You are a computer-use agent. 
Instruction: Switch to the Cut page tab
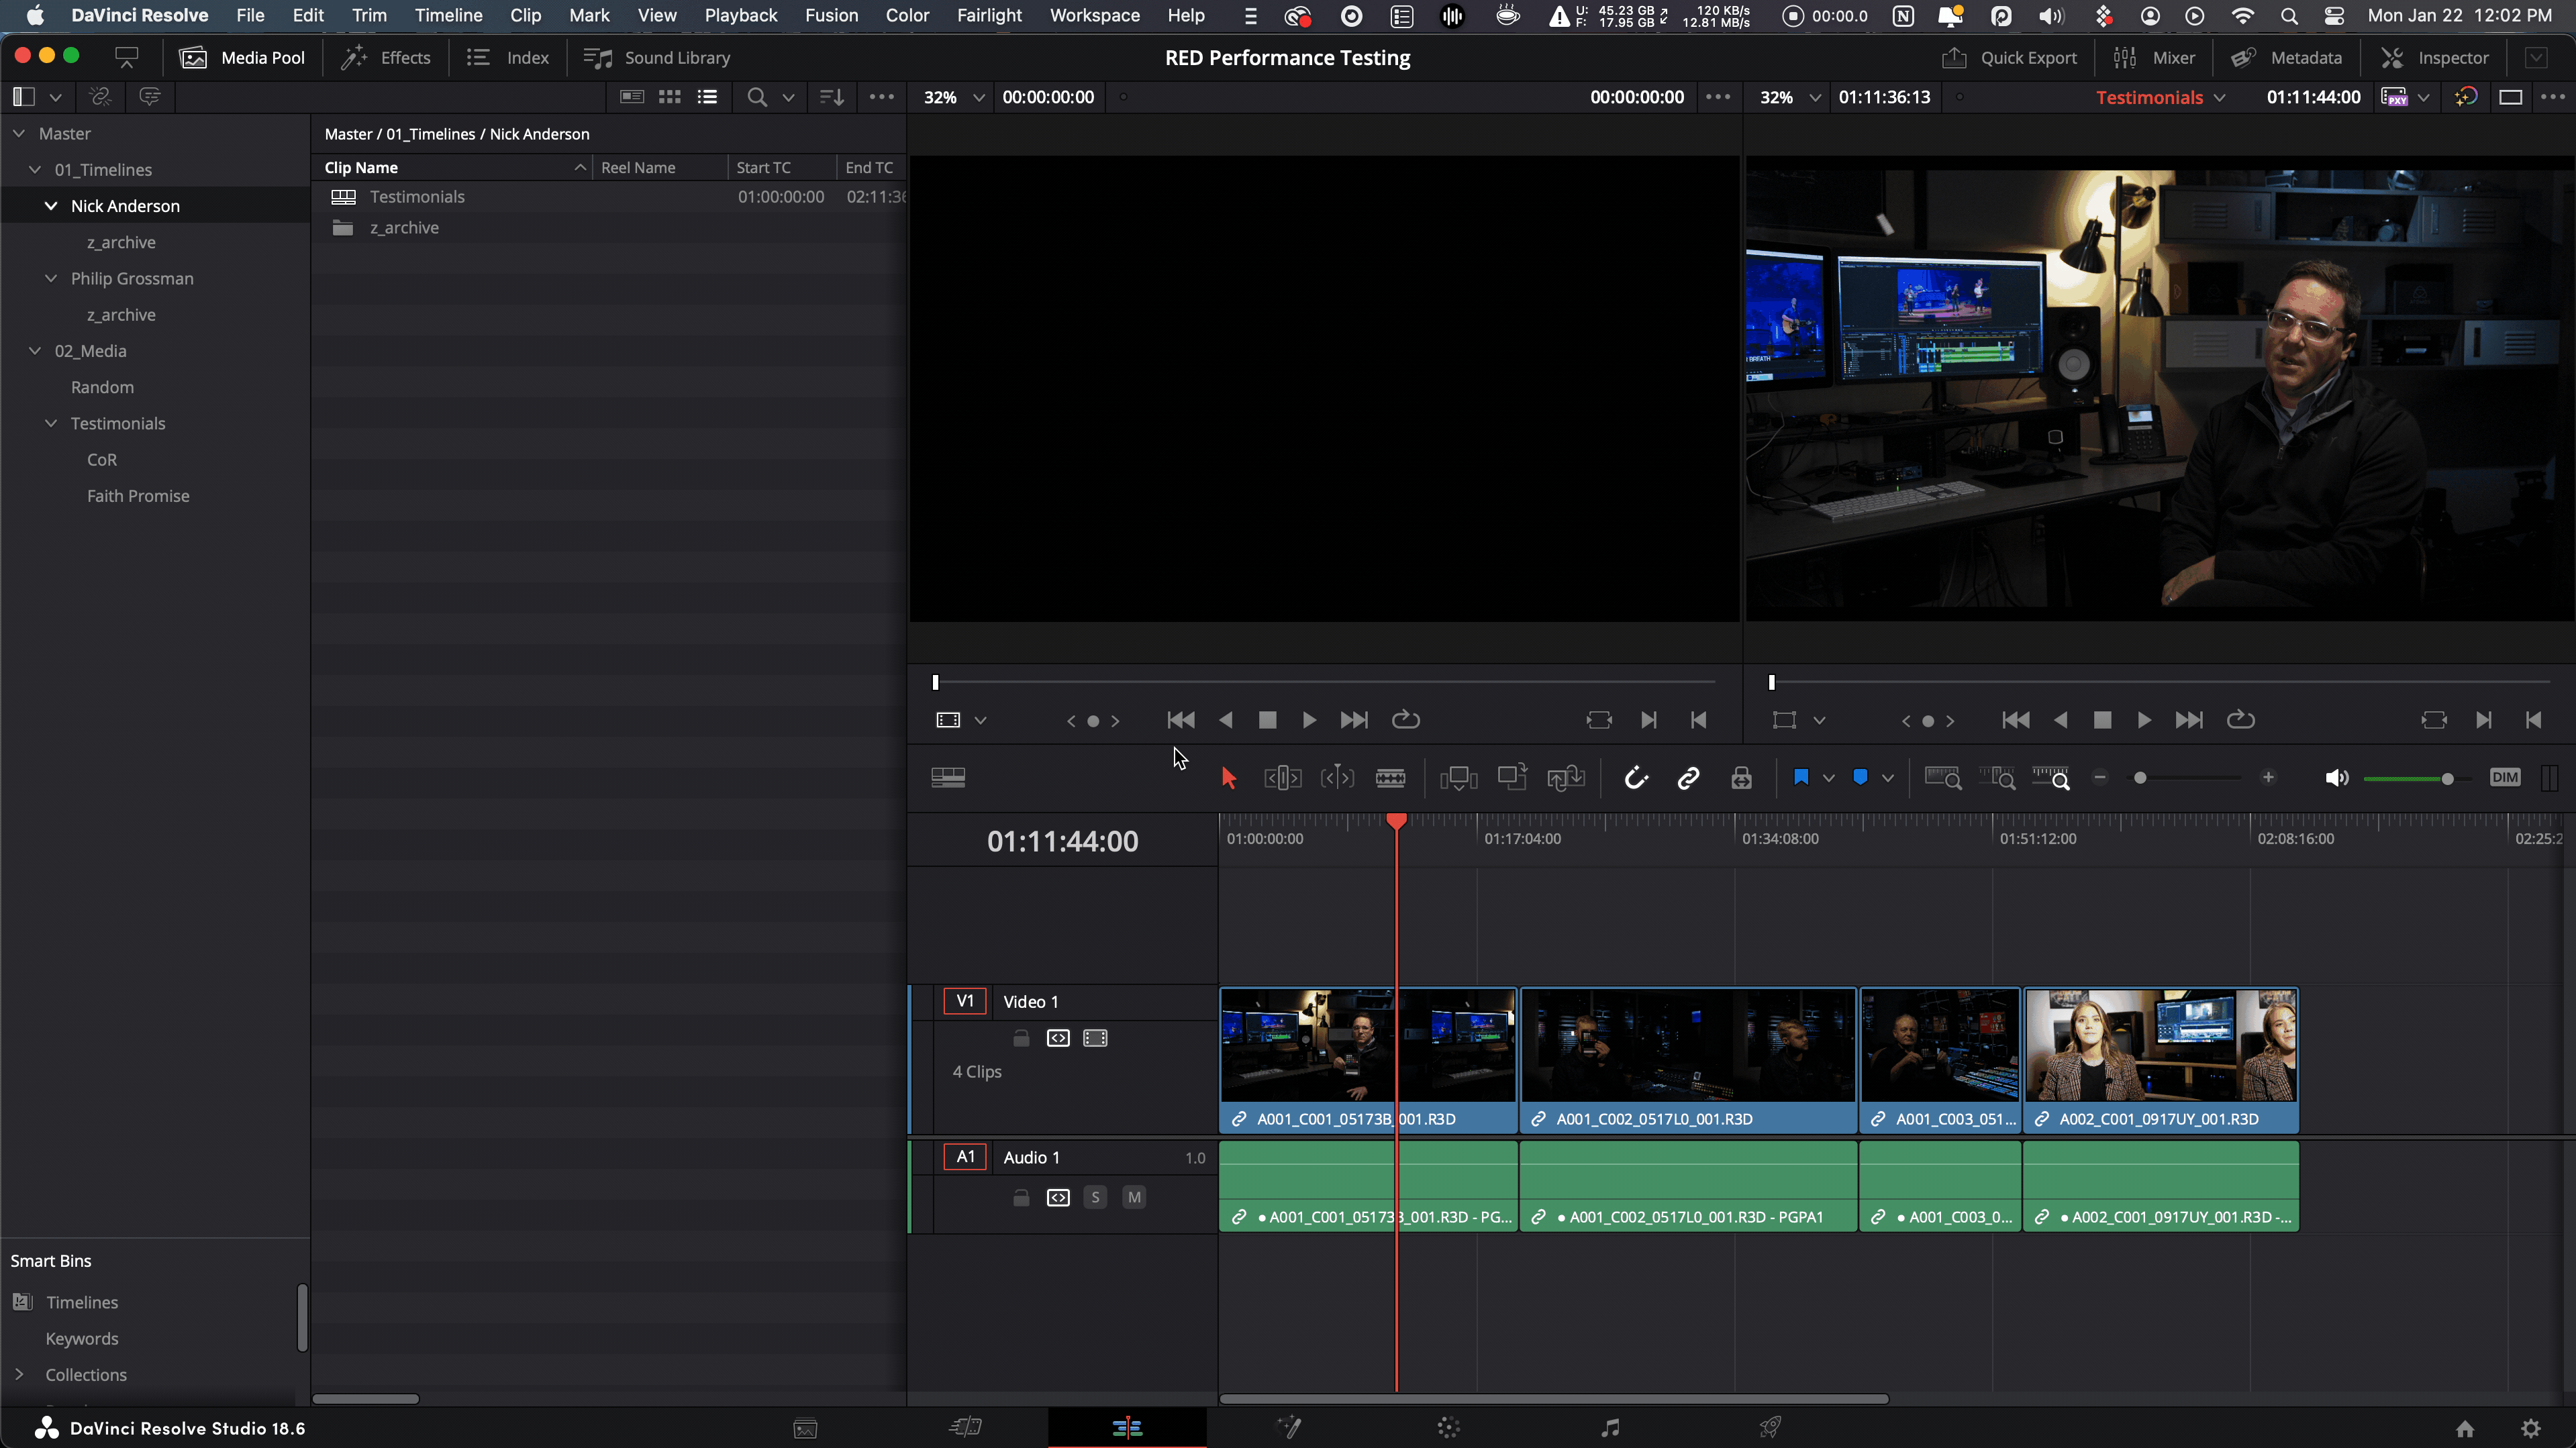point(965,1427)
